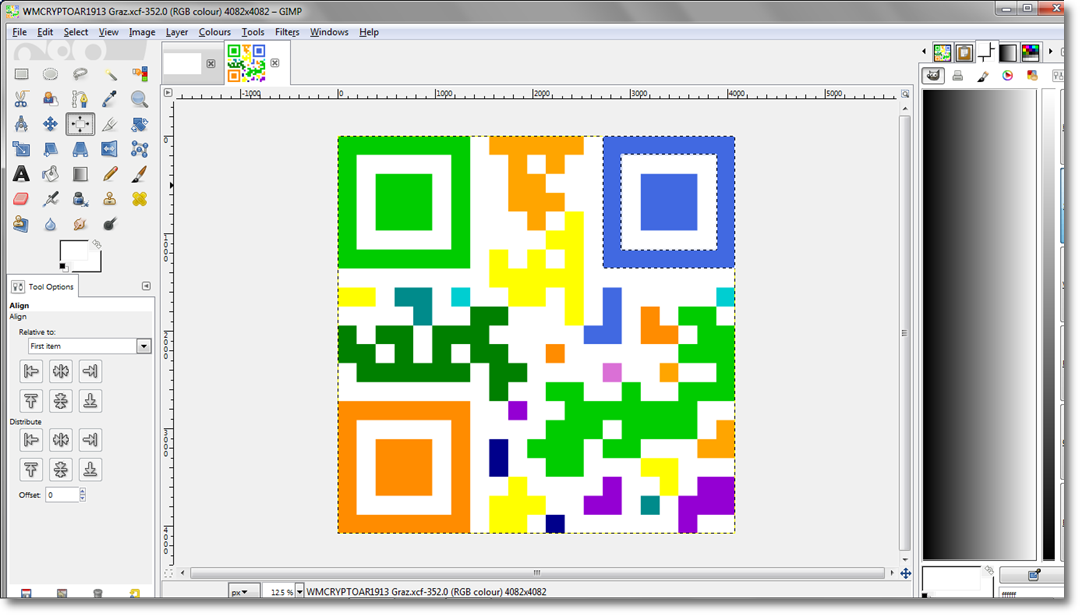Select the Measure compass tool

(x=21, y=124)
